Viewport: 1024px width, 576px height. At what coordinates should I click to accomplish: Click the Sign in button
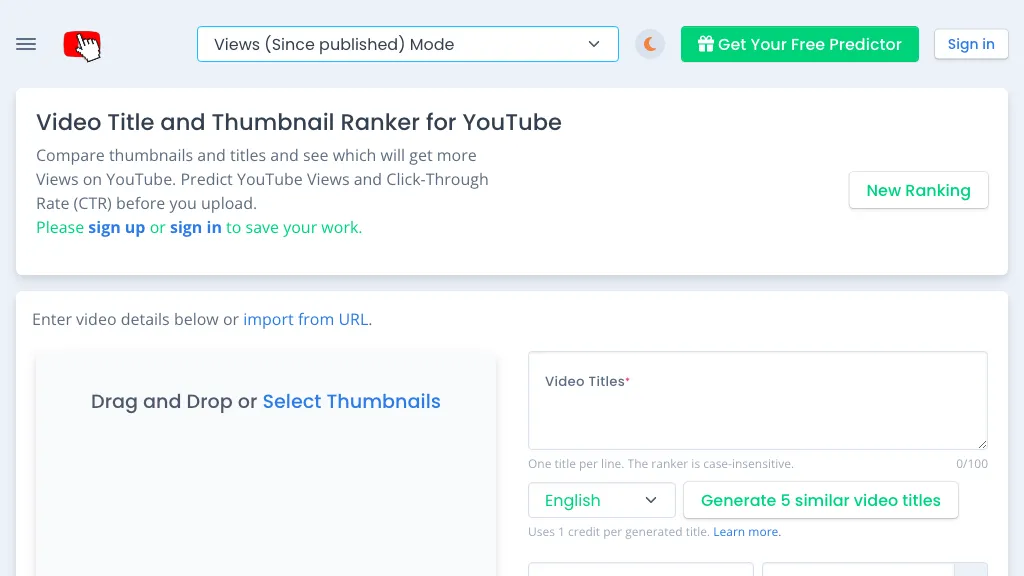click(970, 44)
